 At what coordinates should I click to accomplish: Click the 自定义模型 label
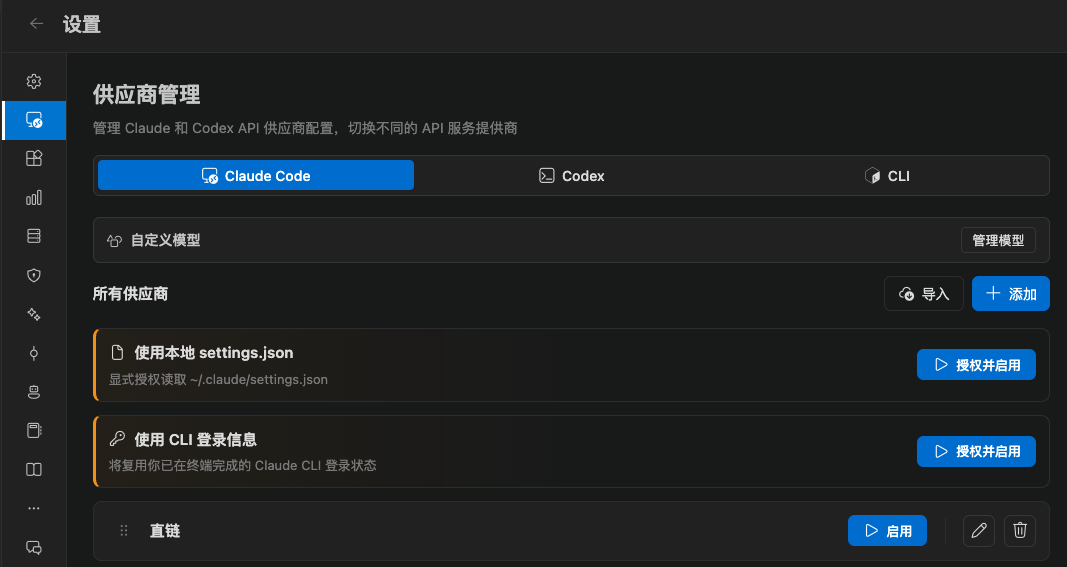click(x=166, y=240)
